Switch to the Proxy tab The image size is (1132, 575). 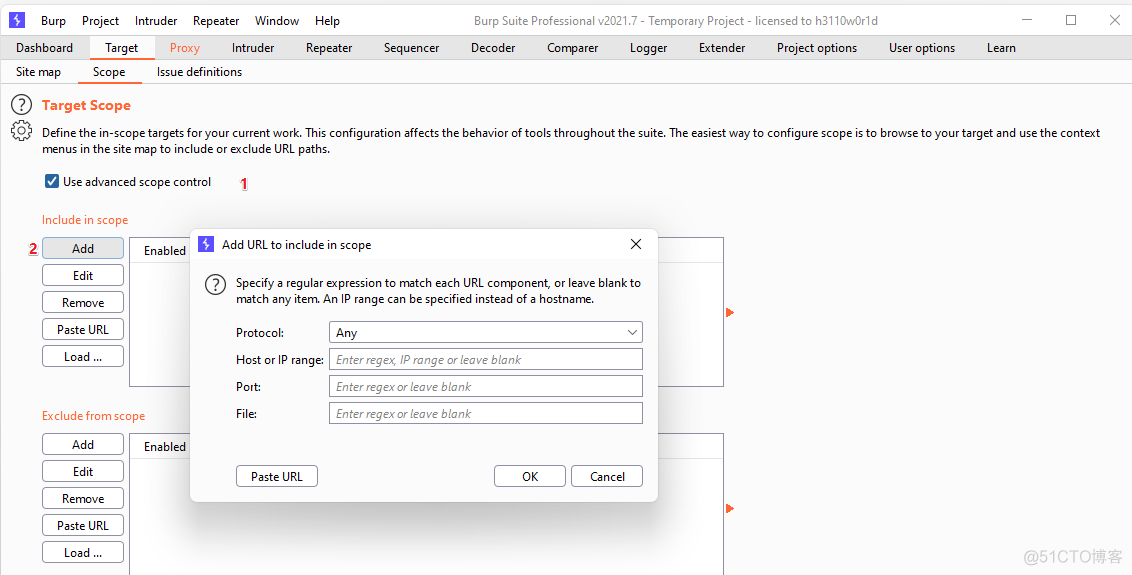(x=185, y=48)
